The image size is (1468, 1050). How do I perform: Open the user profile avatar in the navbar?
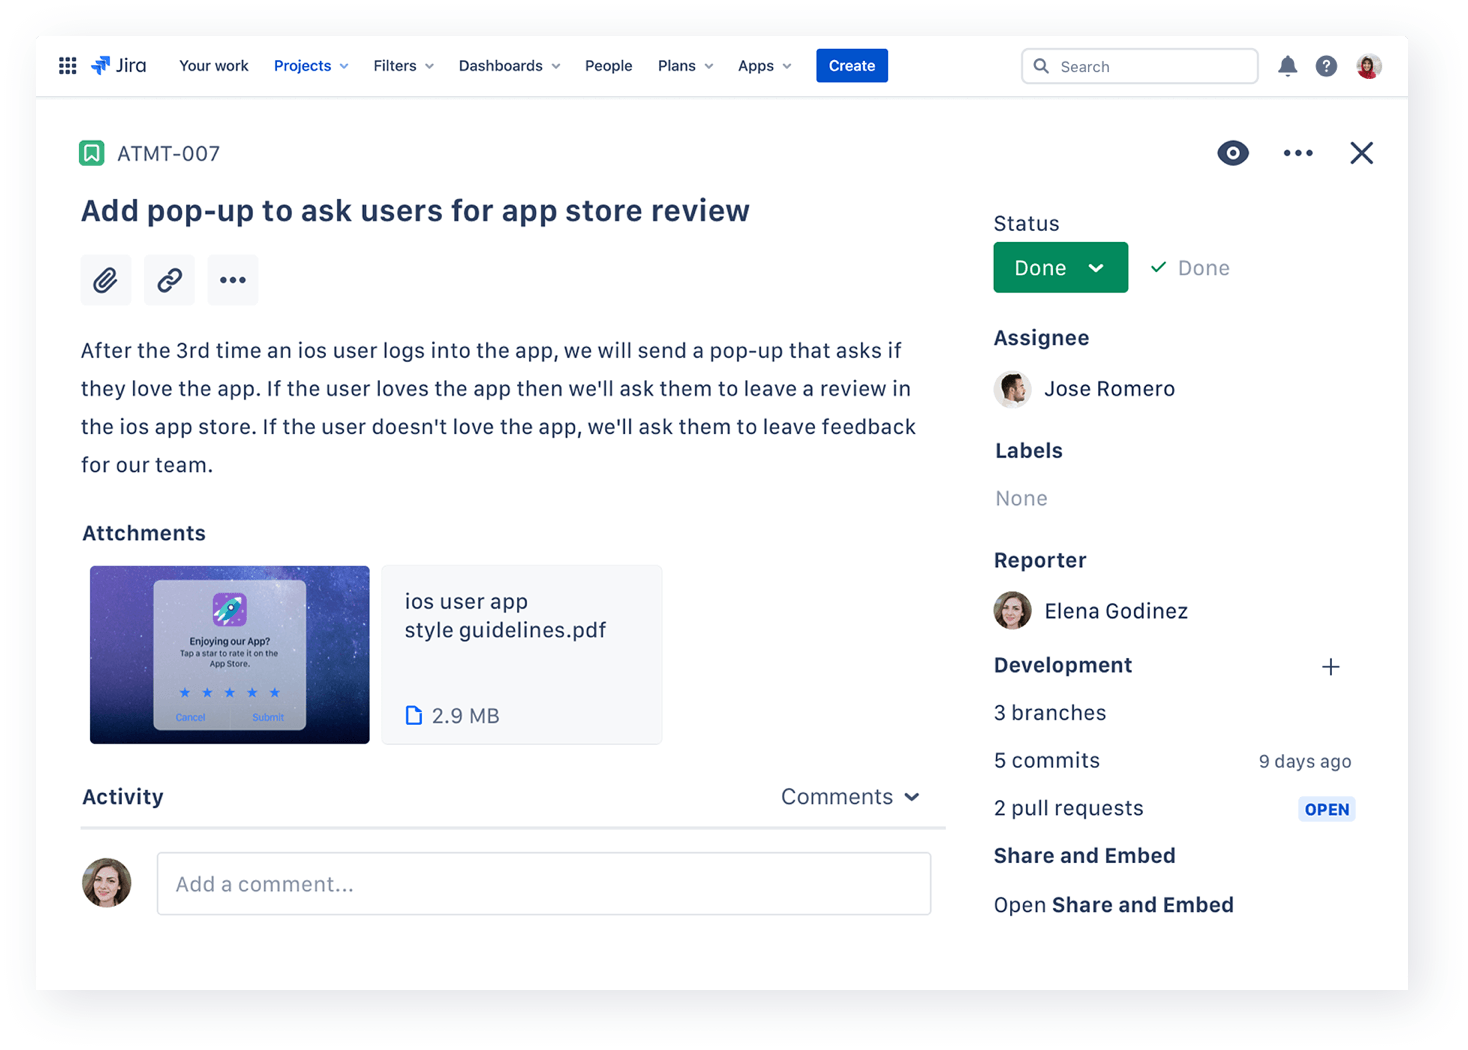point(1369,66)
